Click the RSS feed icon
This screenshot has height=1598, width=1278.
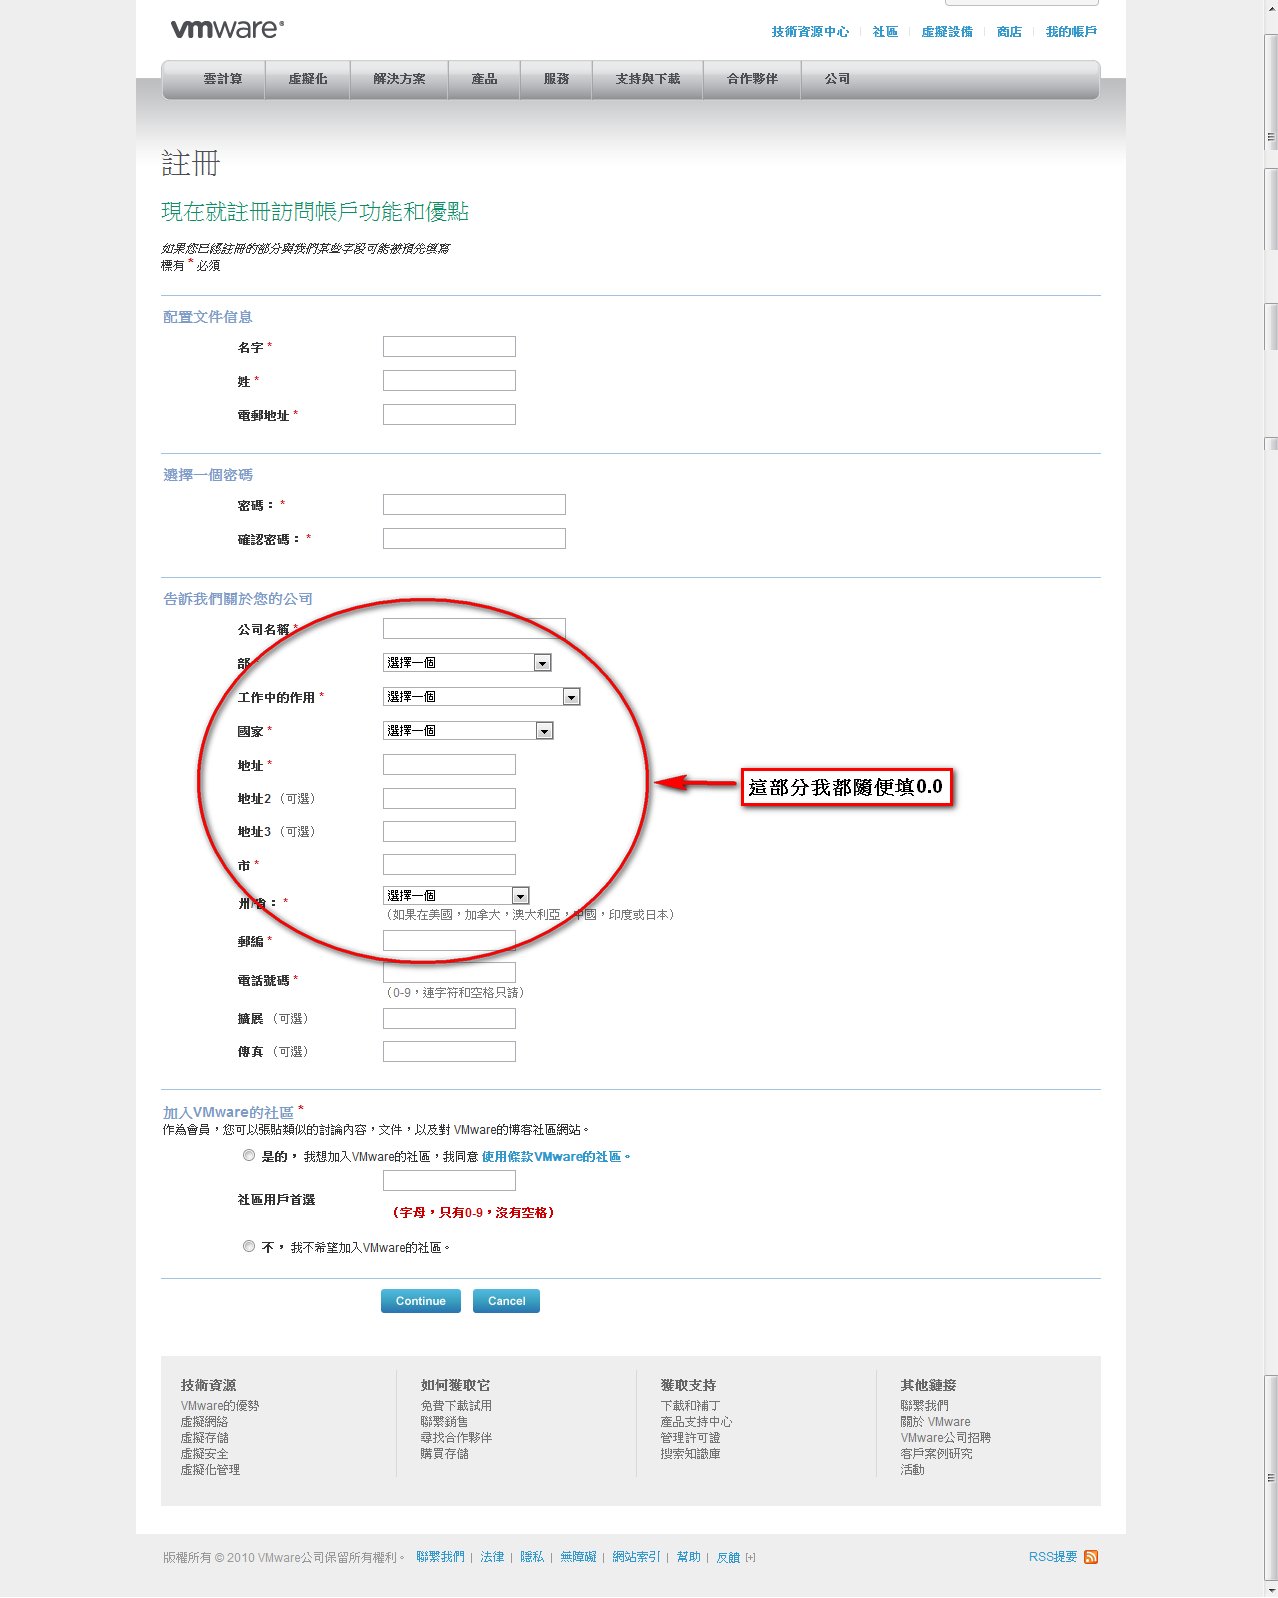coord(1091,1557)
